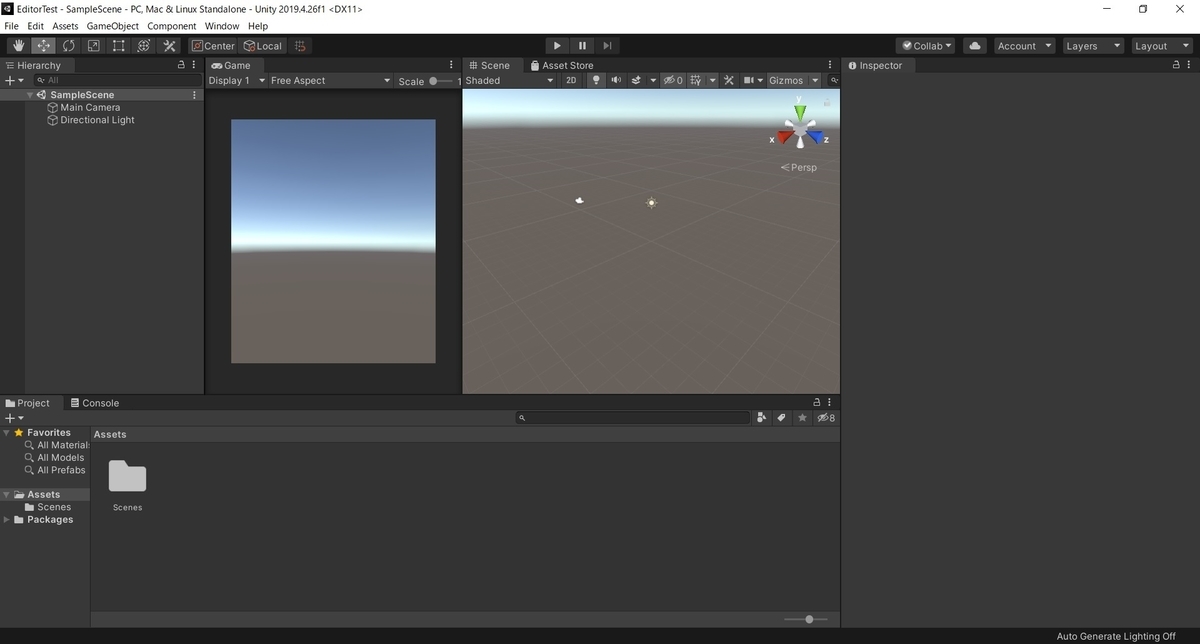1200x644 pixels.
Task: Open the Free Aspect dropdown
Action: [330, 80]
